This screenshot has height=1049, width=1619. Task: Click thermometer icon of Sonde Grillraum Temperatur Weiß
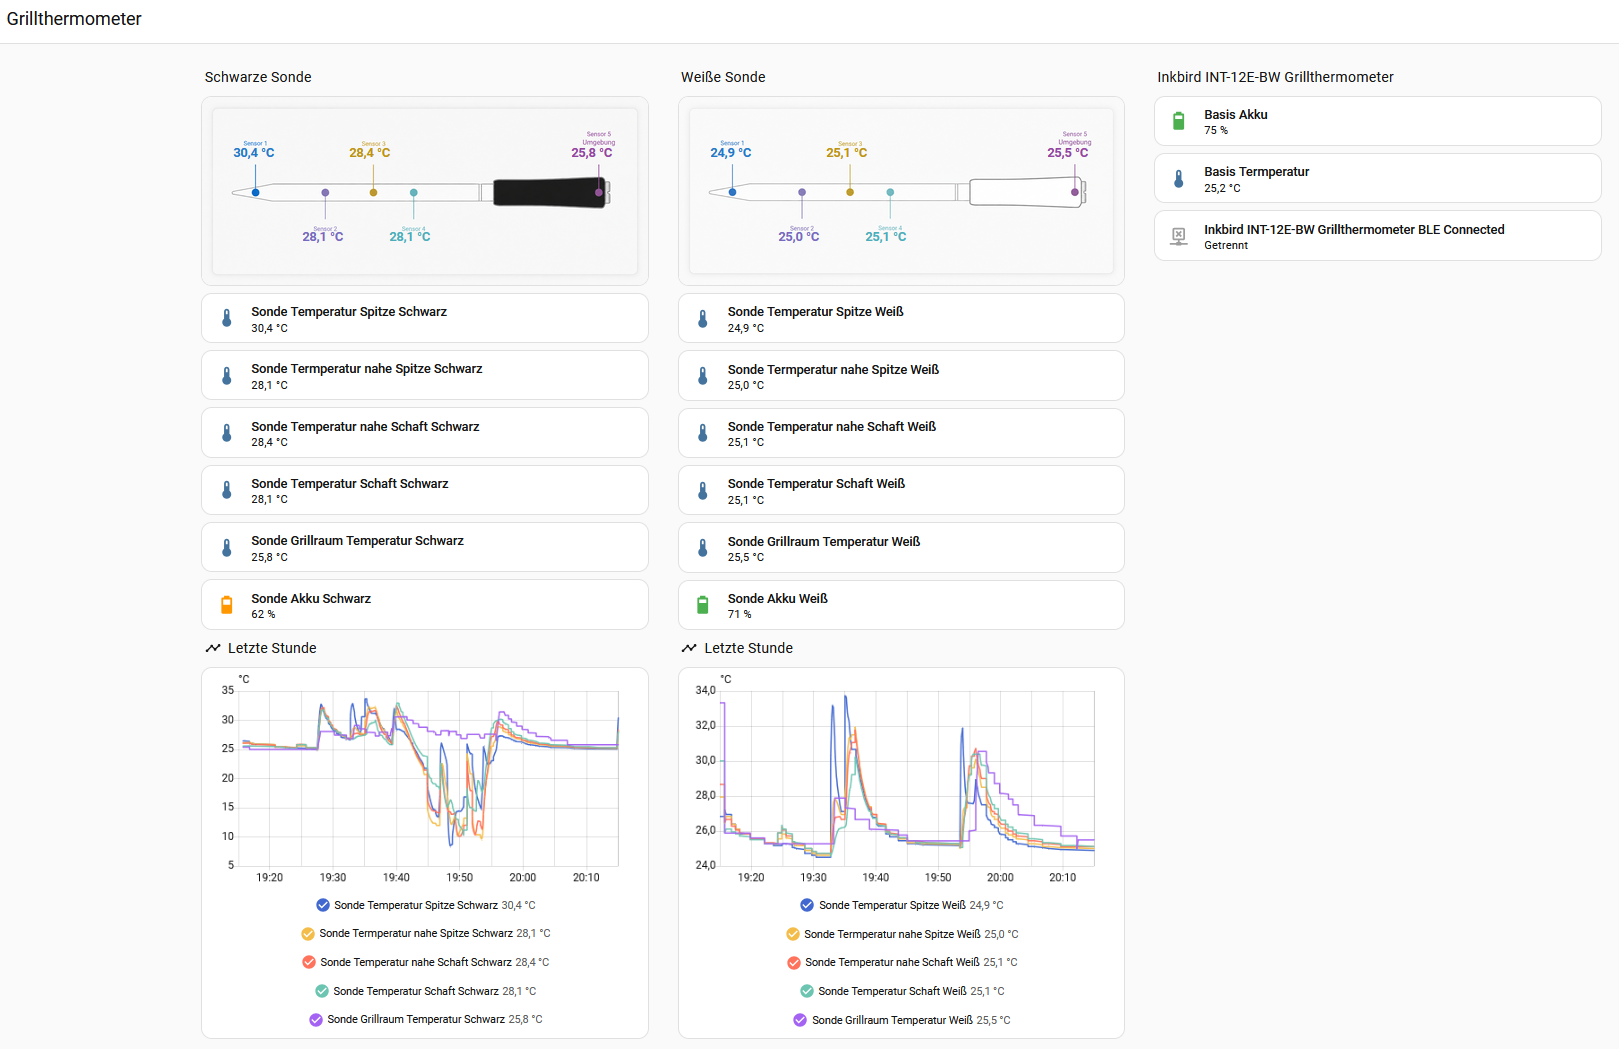703,548
